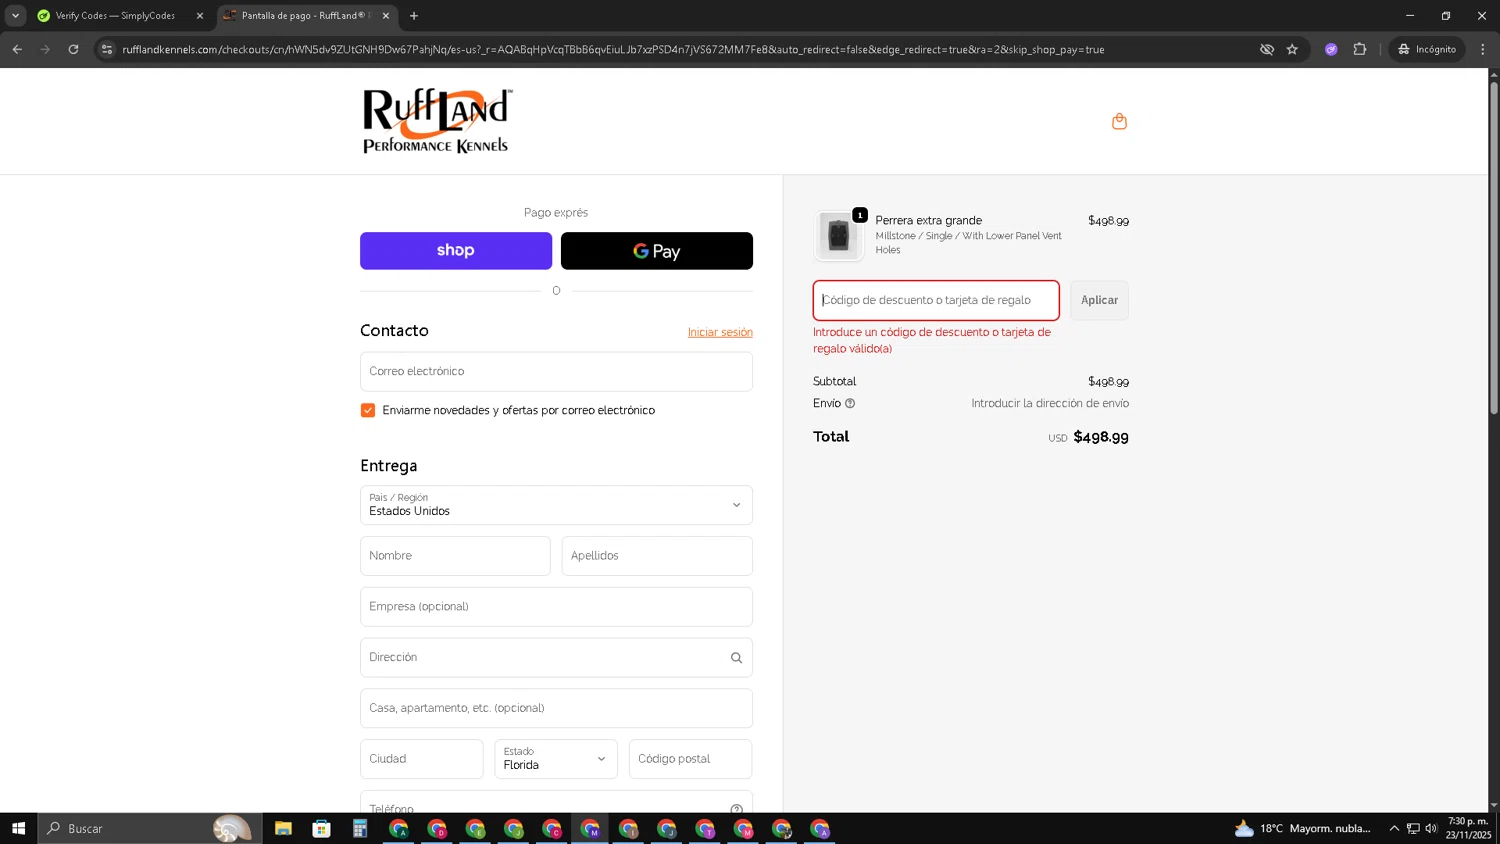This screenshot has width=1500, height=844.
Task: Click the browser address bar URL
Action: tap(613, 49)
